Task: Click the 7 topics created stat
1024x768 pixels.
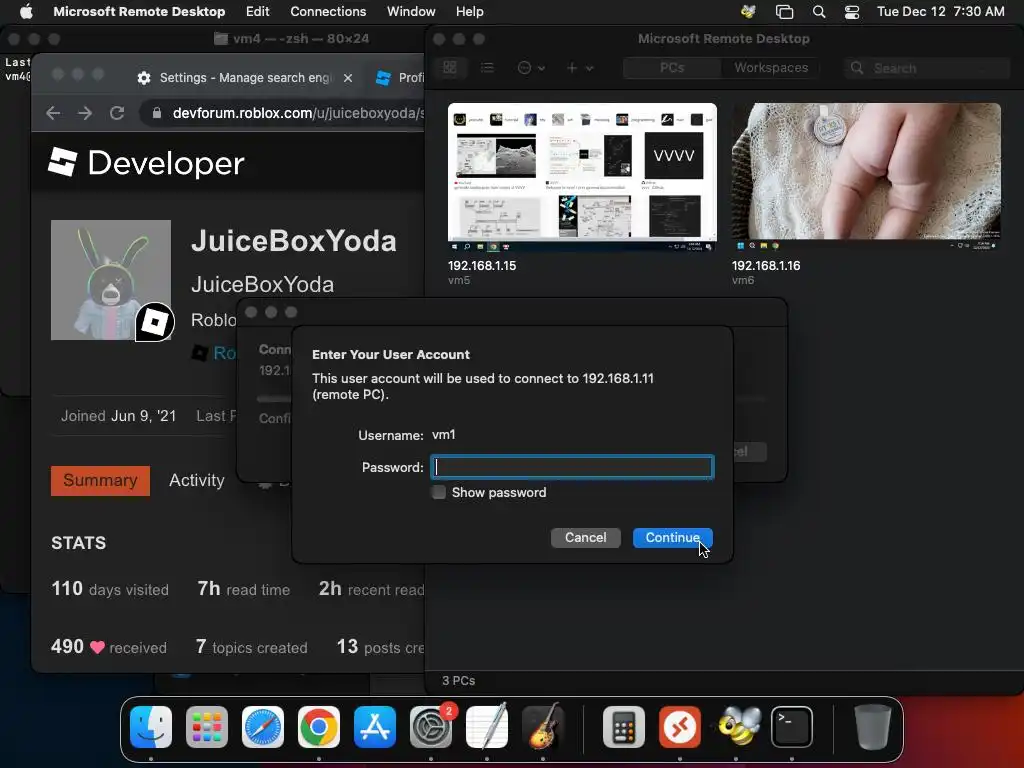Action: [x=251, y=647]
